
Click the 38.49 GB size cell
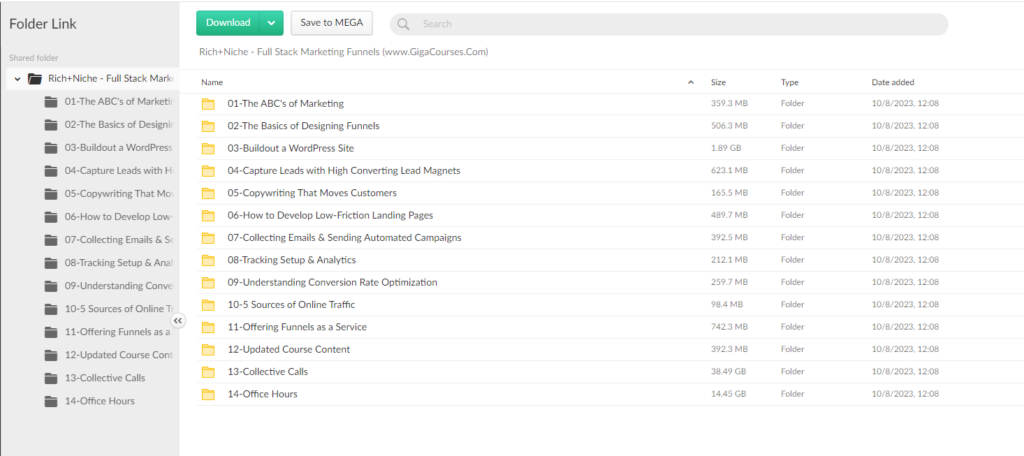[x=728, y=372]
